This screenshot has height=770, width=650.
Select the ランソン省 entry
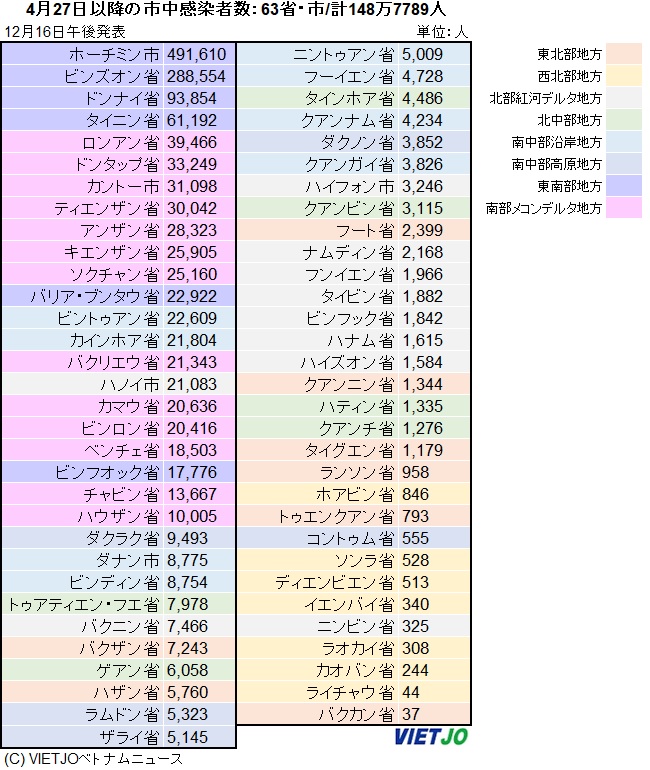[x=356, y=472]
